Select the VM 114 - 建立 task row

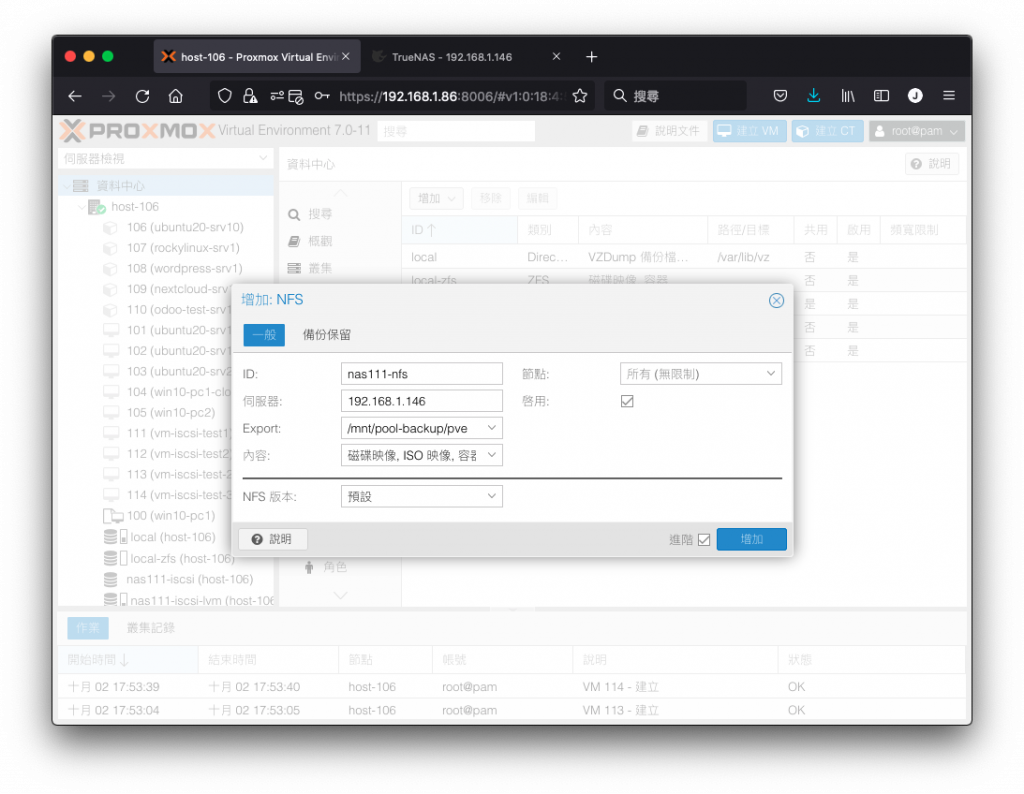click(x=511, y=687)
